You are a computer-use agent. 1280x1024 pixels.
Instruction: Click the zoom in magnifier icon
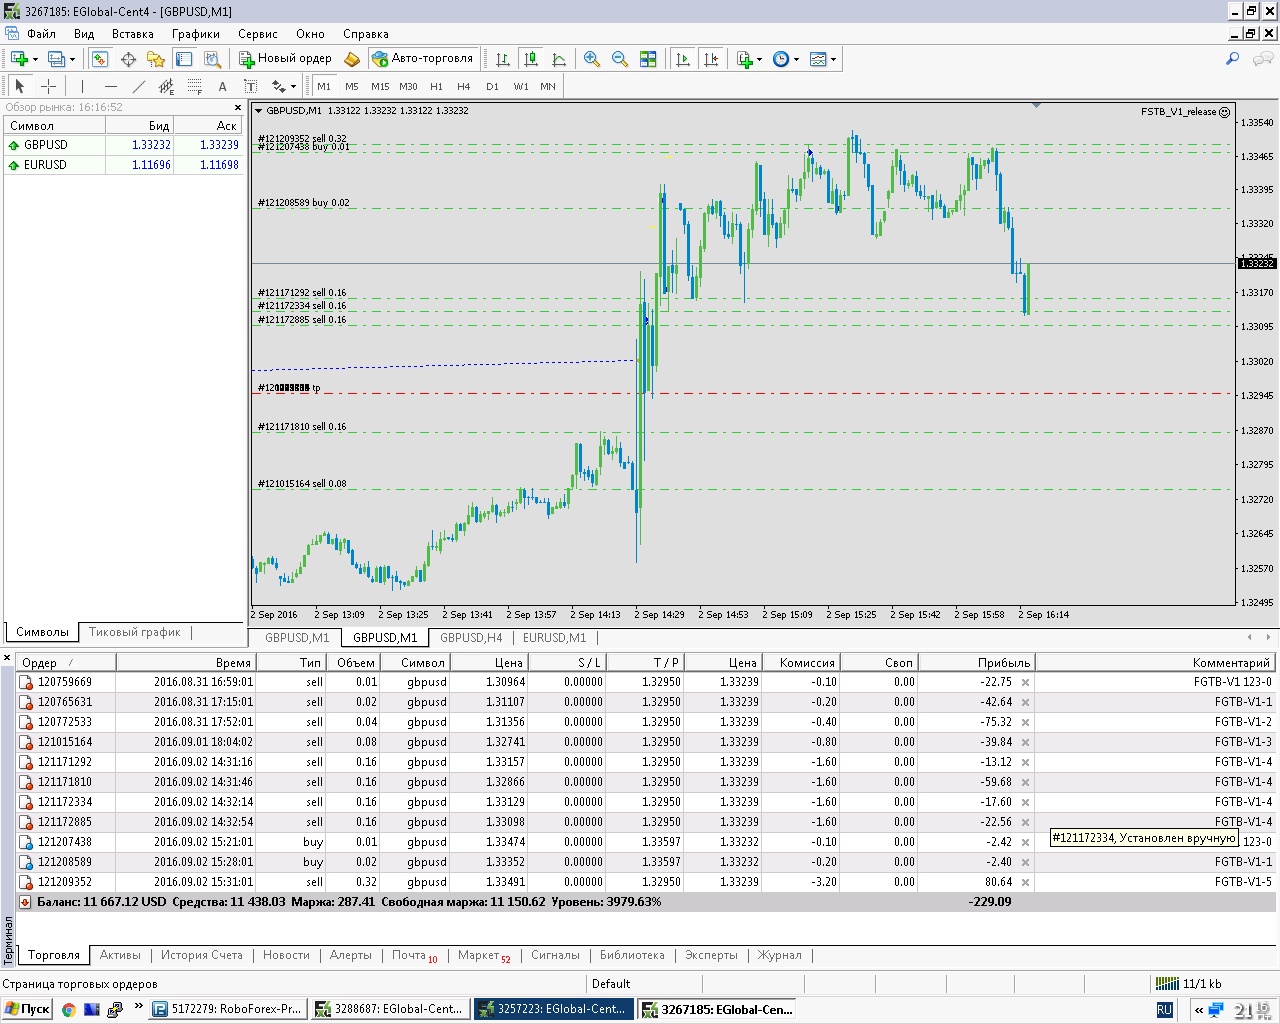592,59
